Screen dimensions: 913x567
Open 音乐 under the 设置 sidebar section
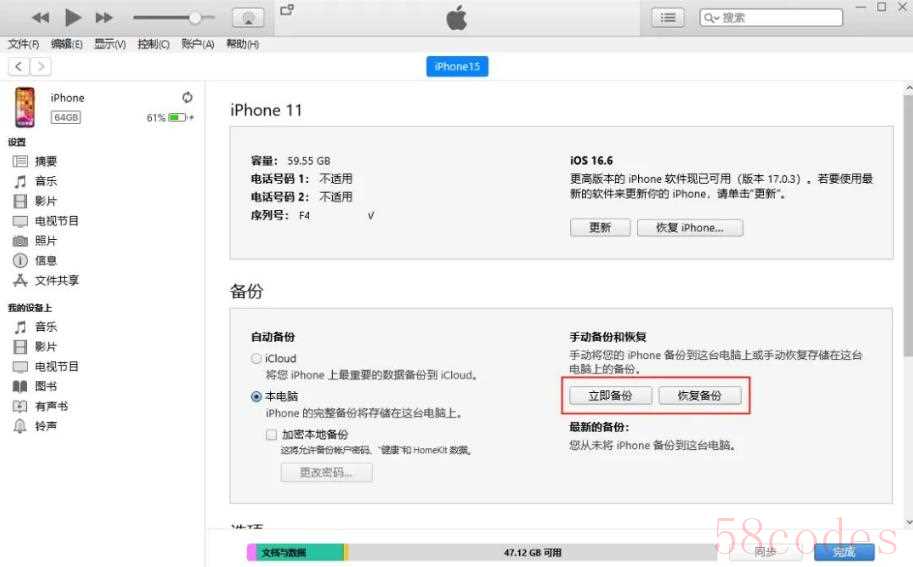[x=46, y=181]
